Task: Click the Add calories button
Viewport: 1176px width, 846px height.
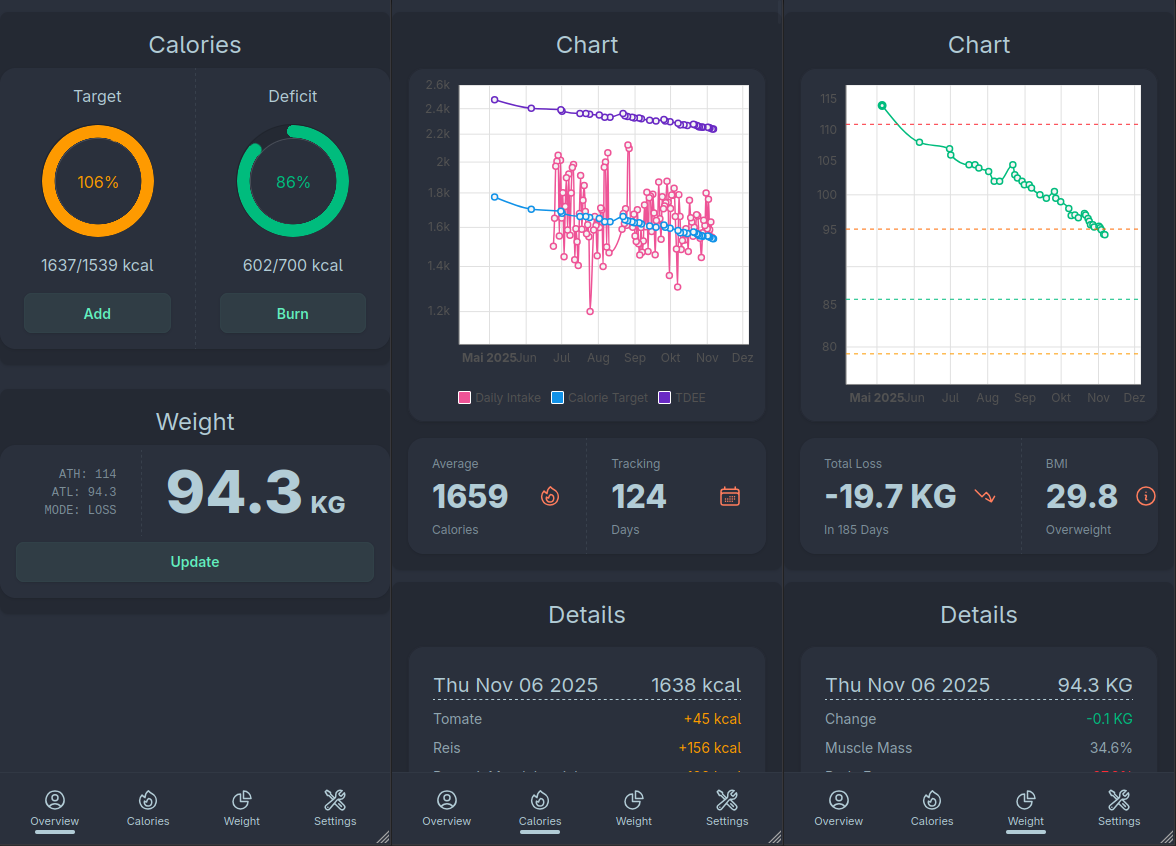Action: point(98,314)
